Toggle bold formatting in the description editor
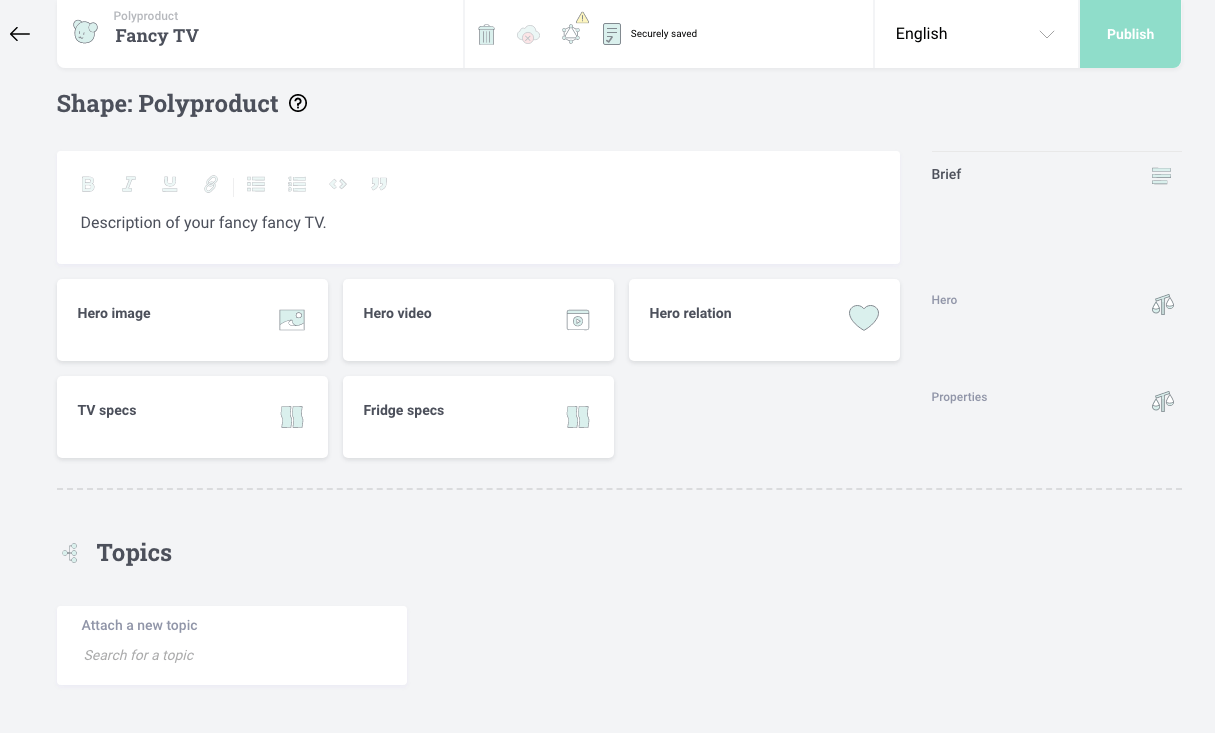 [88, 184]
